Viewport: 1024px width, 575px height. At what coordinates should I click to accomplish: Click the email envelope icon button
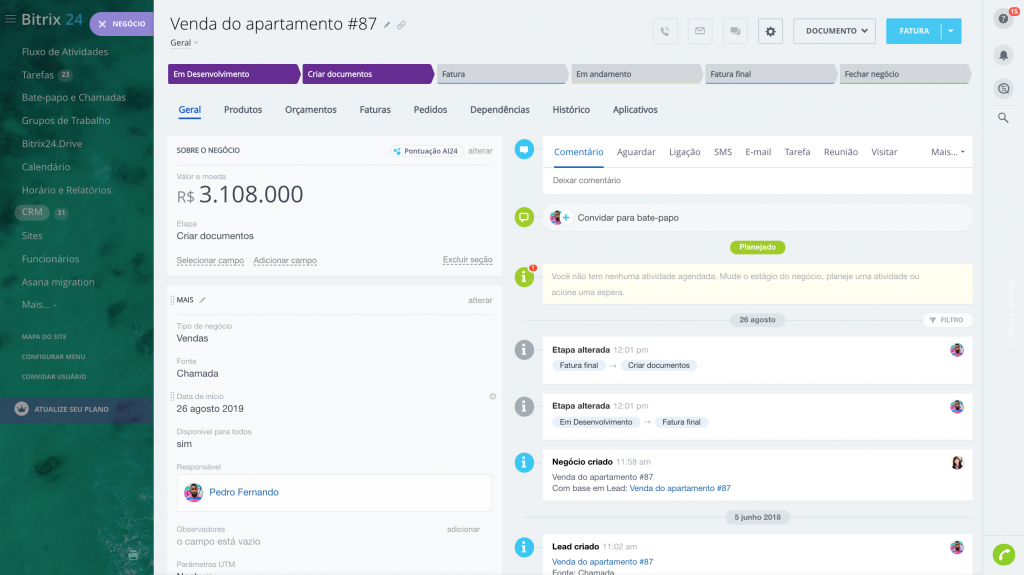(700, 31)
